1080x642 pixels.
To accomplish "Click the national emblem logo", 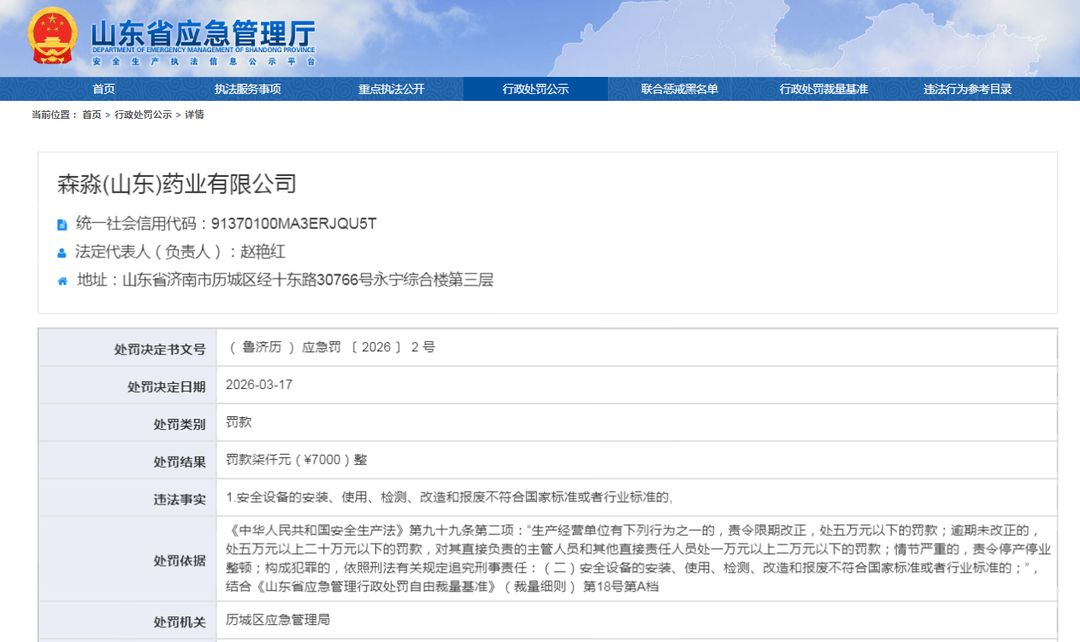I will [50, 35].
